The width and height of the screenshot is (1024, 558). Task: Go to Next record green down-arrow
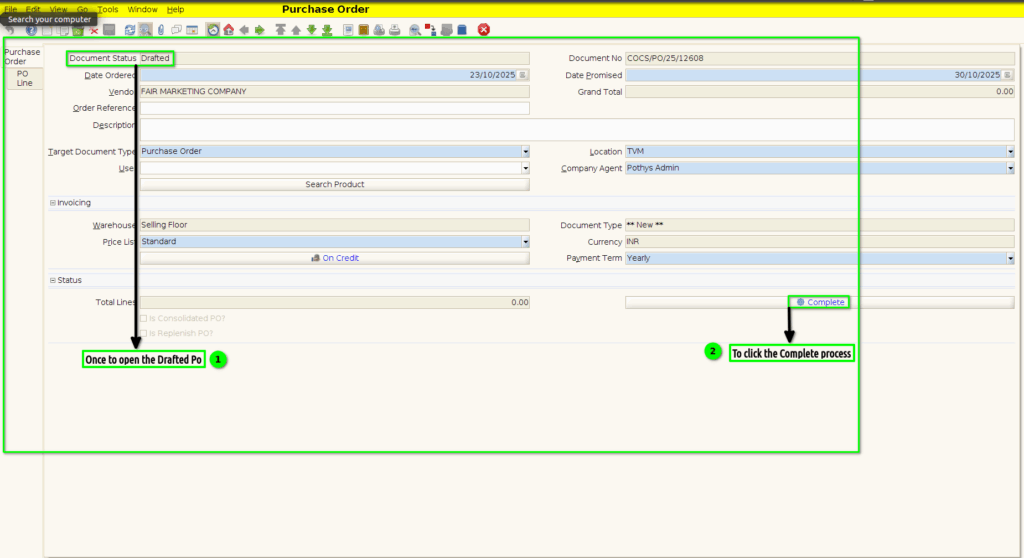coord(312,30)
